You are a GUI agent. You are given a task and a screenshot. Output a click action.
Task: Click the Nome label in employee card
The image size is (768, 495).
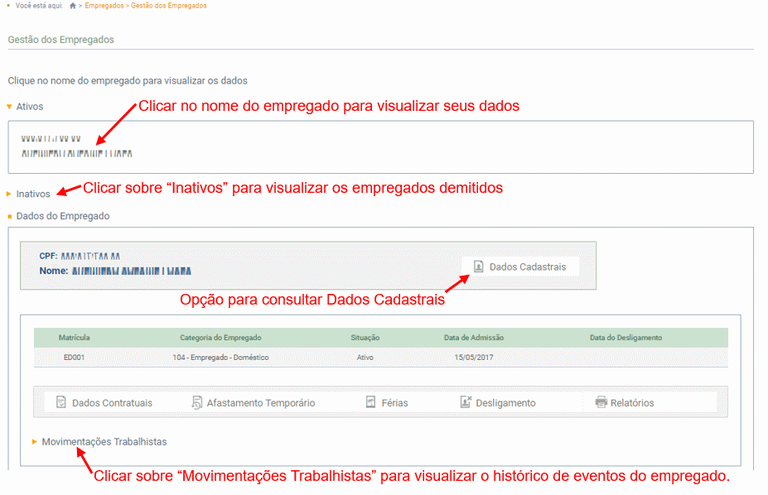pyautogui.click(x=53, y=271)
